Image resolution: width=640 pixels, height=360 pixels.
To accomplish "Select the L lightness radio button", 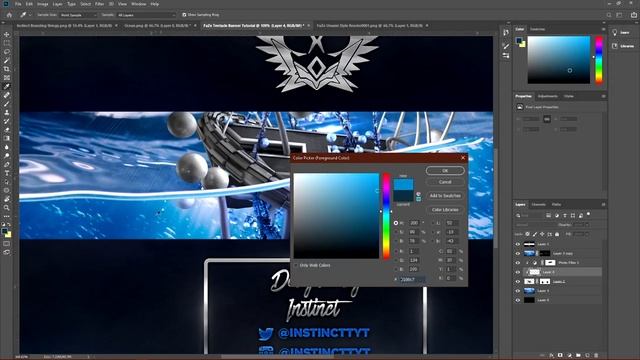I will [433, 223].
